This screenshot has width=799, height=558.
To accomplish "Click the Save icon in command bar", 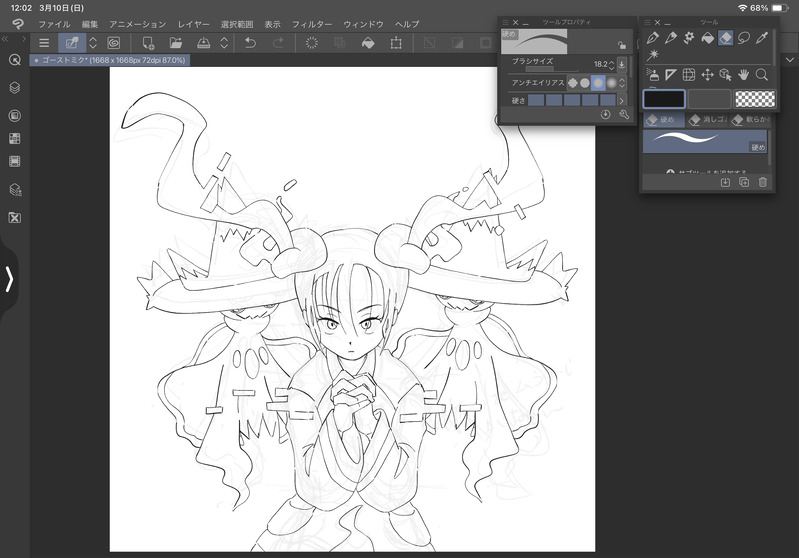I will tap(203, 43).
